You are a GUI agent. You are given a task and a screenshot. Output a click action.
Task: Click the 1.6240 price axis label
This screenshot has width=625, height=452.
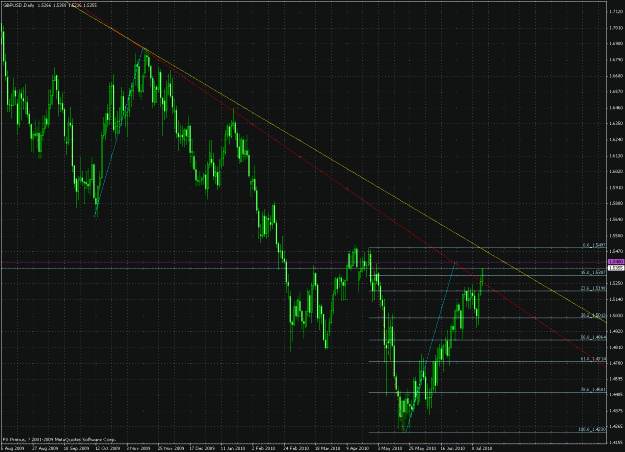tap(616, 140)
